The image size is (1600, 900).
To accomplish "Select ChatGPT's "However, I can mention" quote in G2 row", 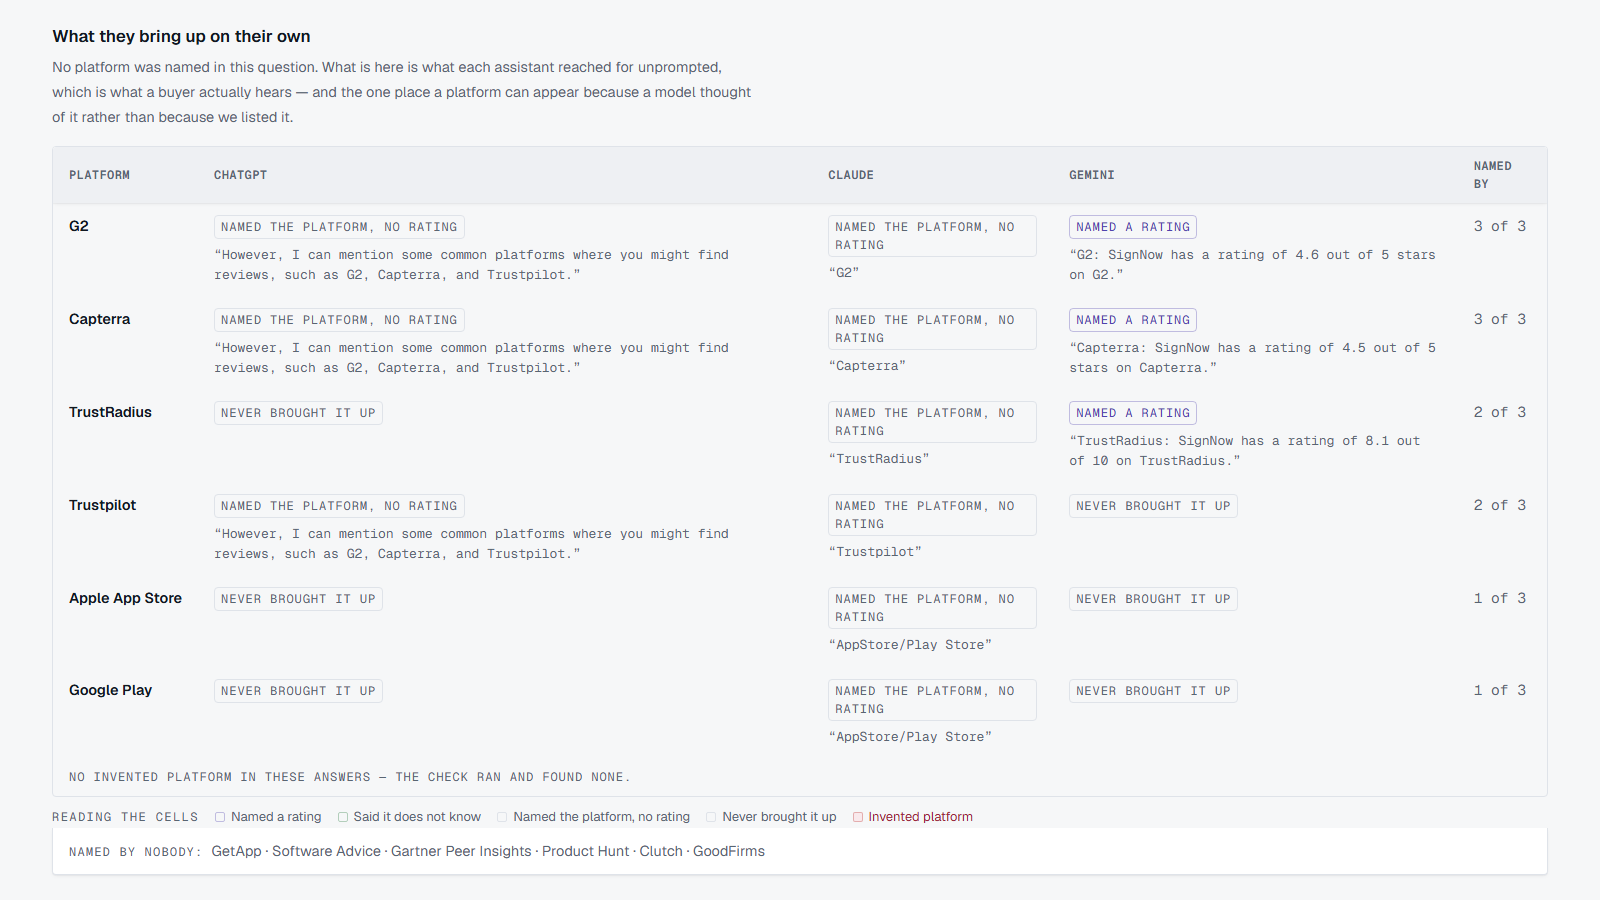I will pos(471,265).
